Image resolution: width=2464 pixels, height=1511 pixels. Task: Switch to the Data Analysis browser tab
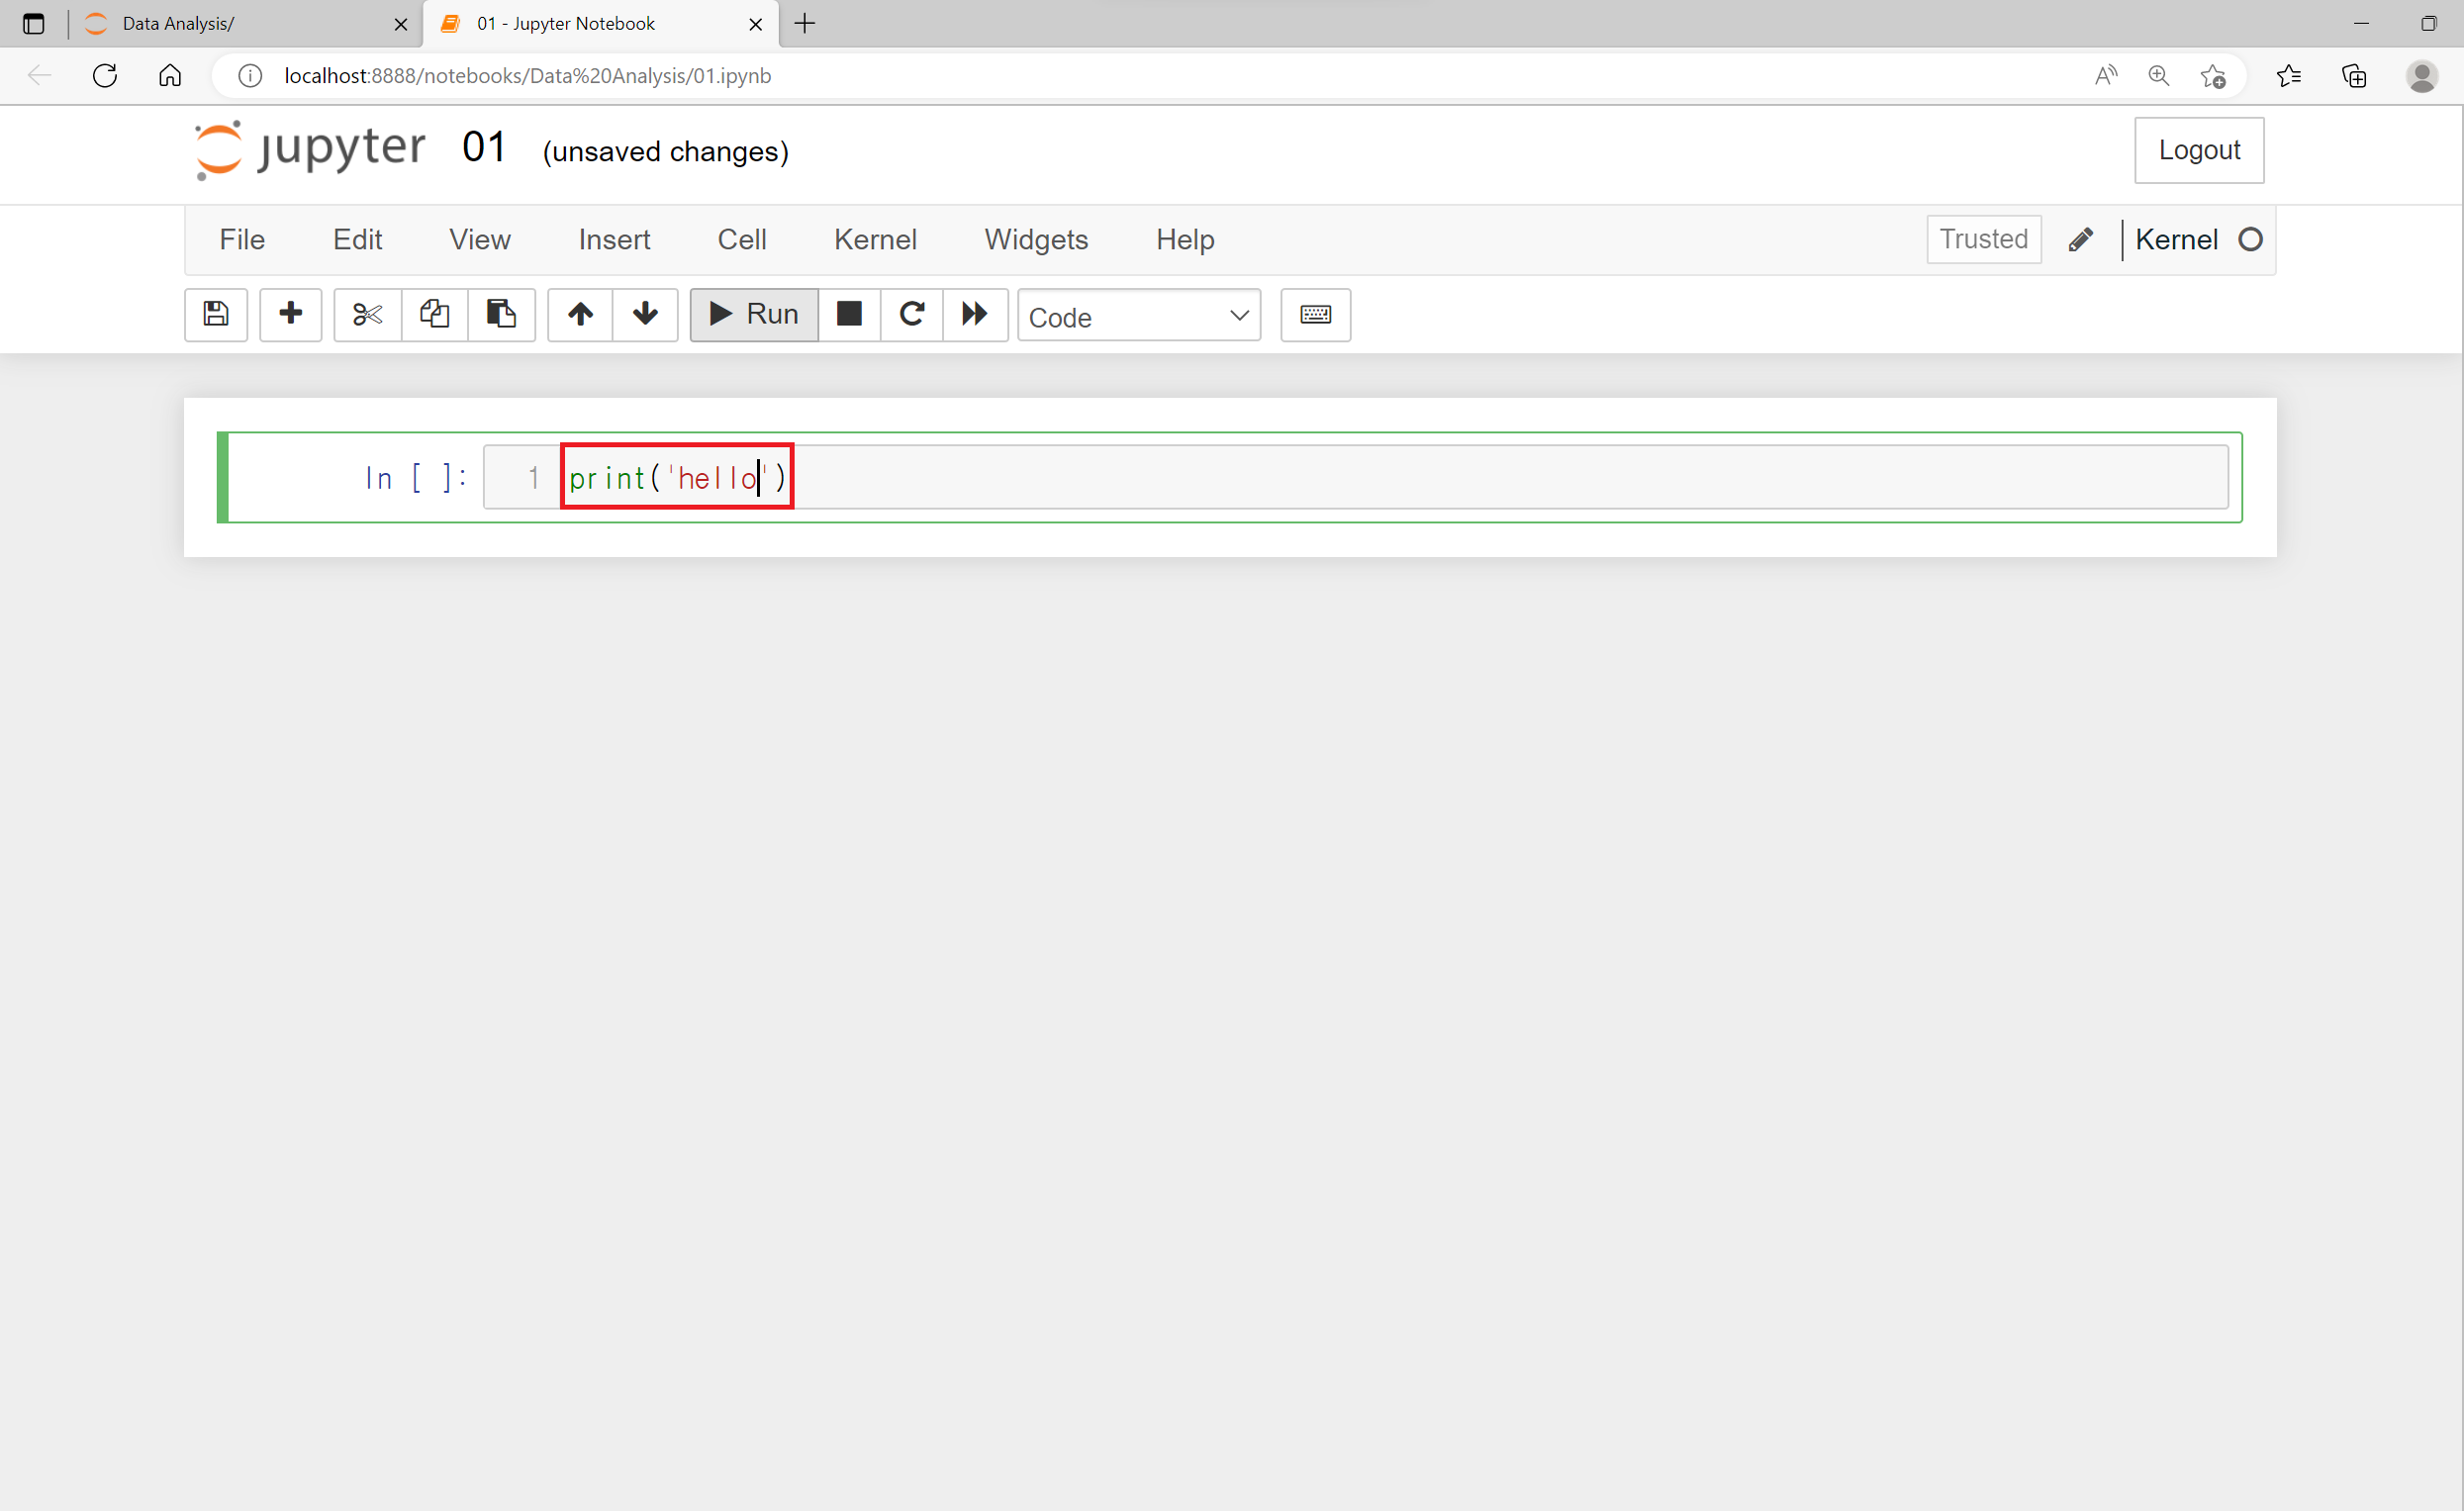pos(240,24)
